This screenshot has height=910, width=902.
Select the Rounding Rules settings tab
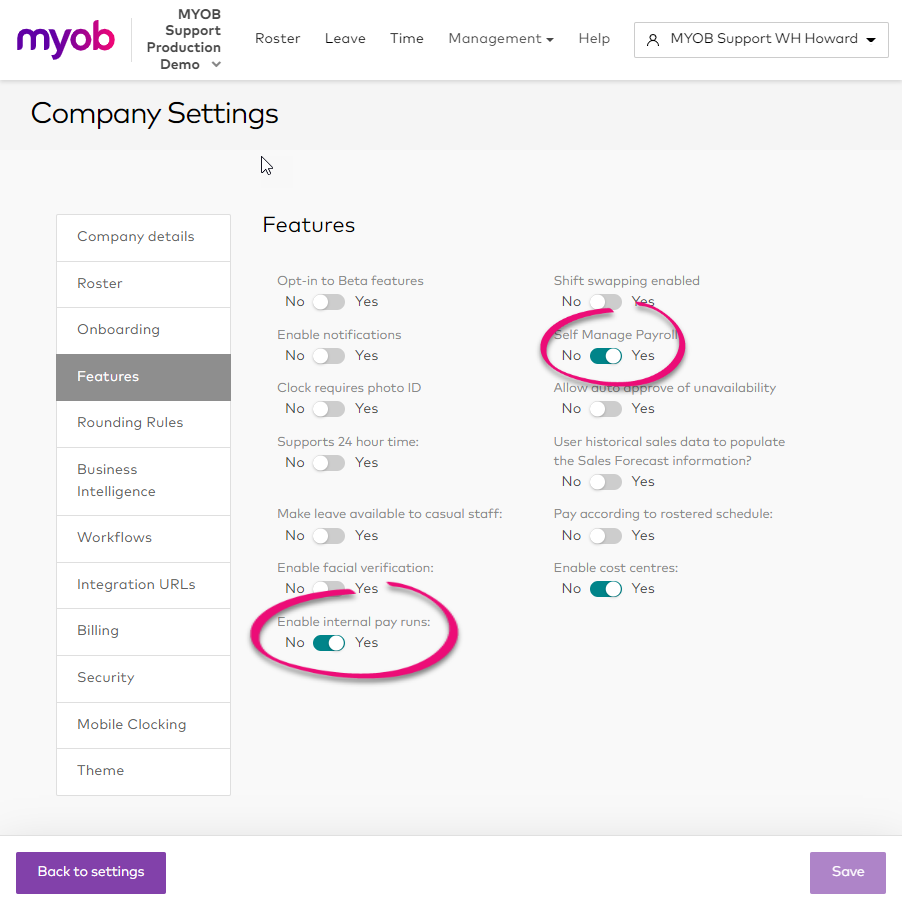(143, 423)
